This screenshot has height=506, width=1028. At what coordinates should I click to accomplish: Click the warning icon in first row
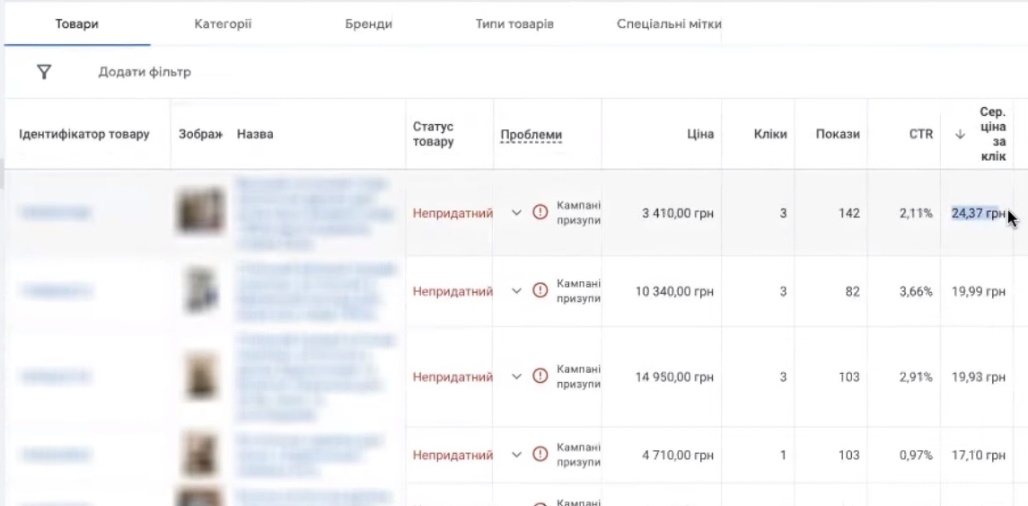(x=540, y=212)
